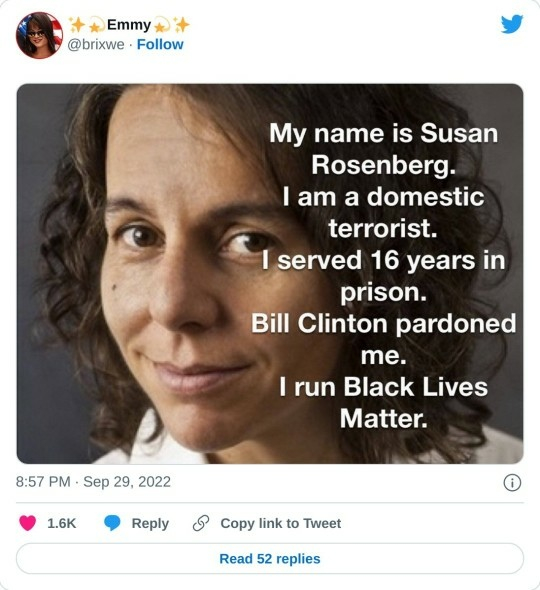Open the embedded tweet image

[270, 274]
